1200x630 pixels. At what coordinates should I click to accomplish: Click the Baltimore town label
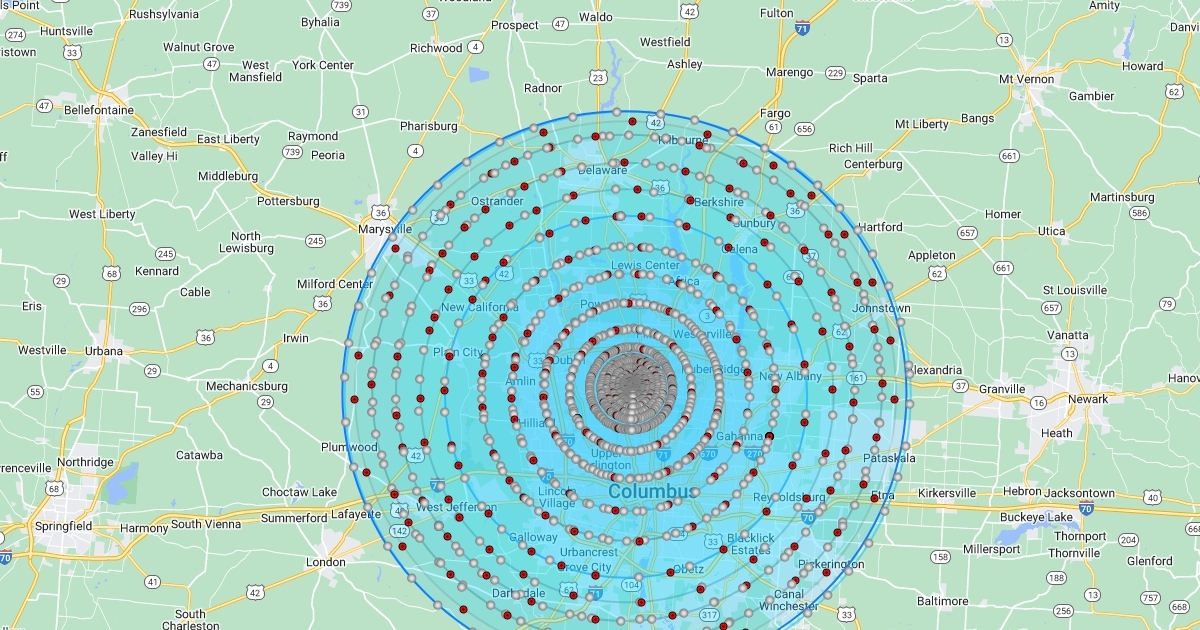[942, 601]
